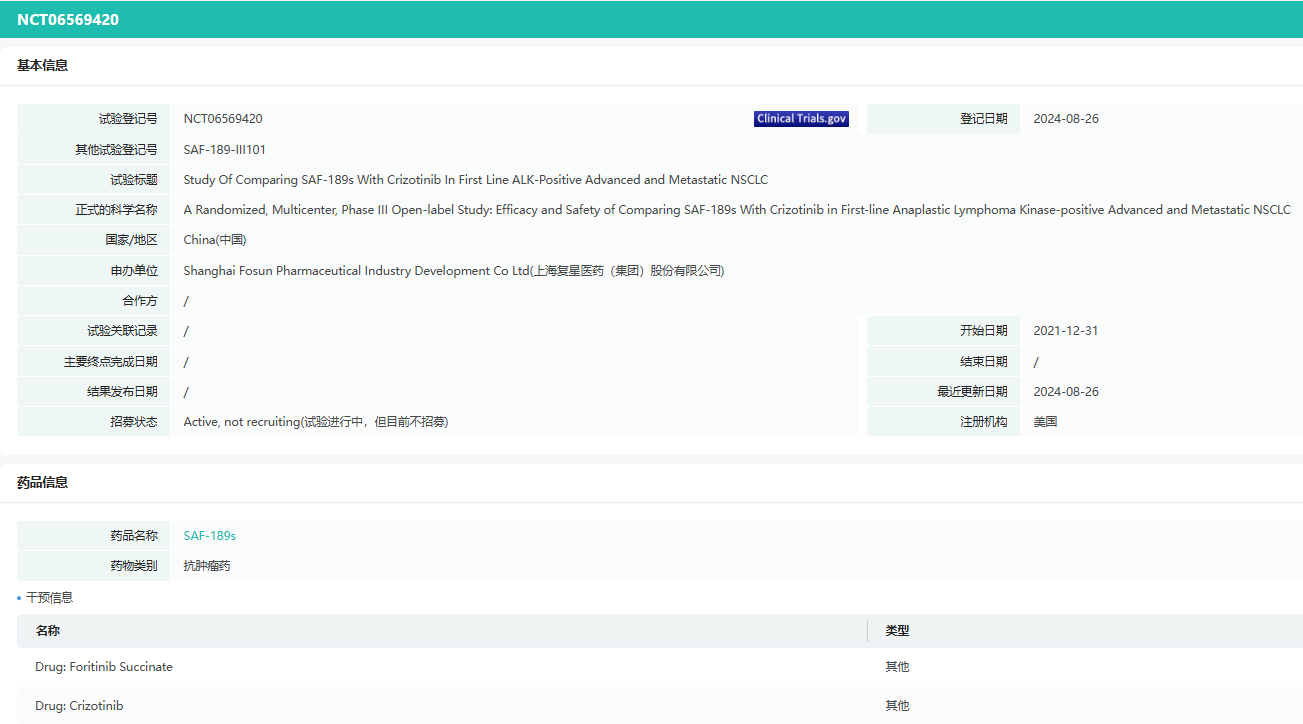Select the 基本信息 section heading
Viewport: 1303px width, 724px height.
click(x=43, y=66)
